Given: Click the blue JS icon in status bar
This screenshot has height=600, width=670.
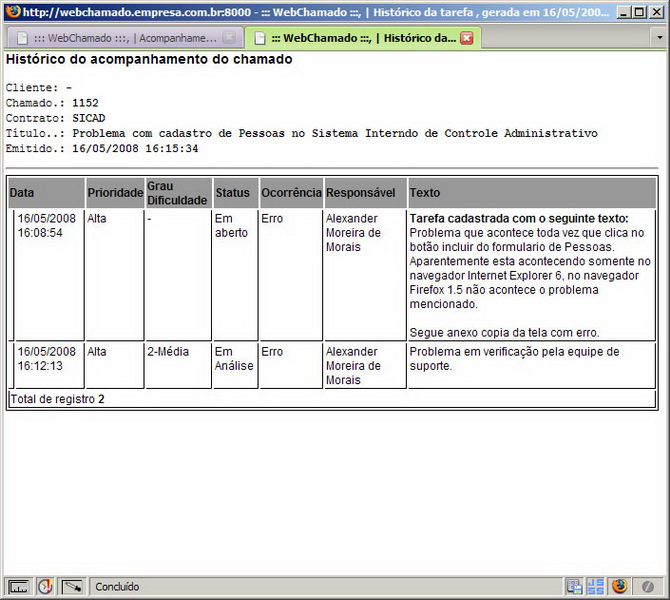Looking at the screenshot, I should (x=596, y=587).
